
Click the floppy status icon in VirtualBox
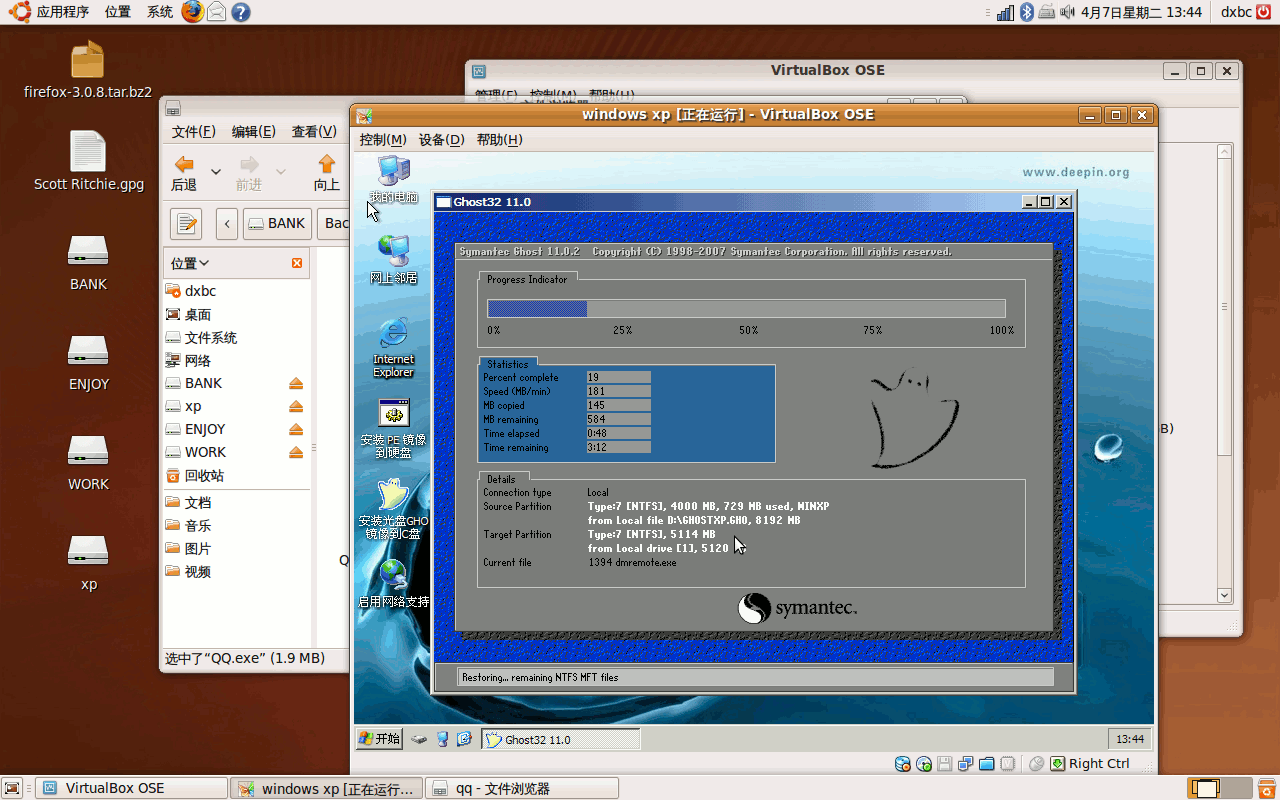point(945,764)
